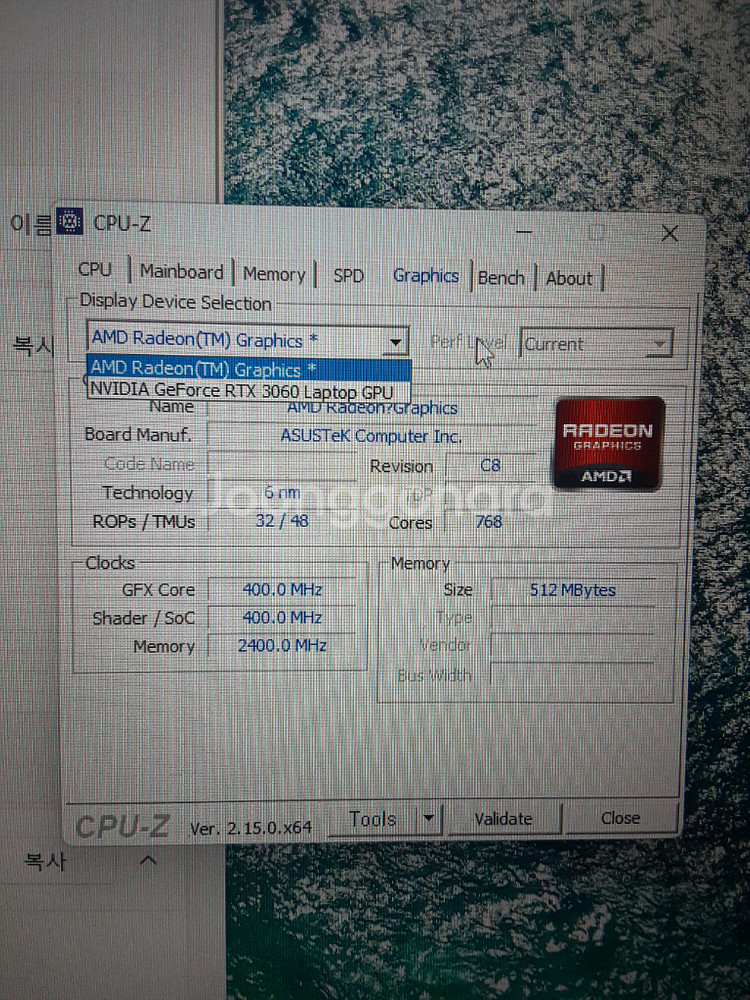Open the Mainboard tab
Image resolution: width=750 pixels, height=1000 pixels.
click(x=182, y=272)
